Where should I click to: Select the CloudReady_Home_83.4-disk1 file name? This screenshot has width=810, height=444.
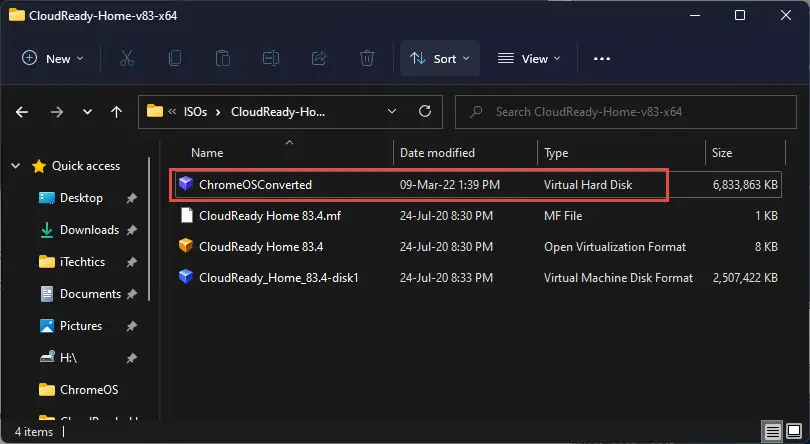tap(278, 278)
